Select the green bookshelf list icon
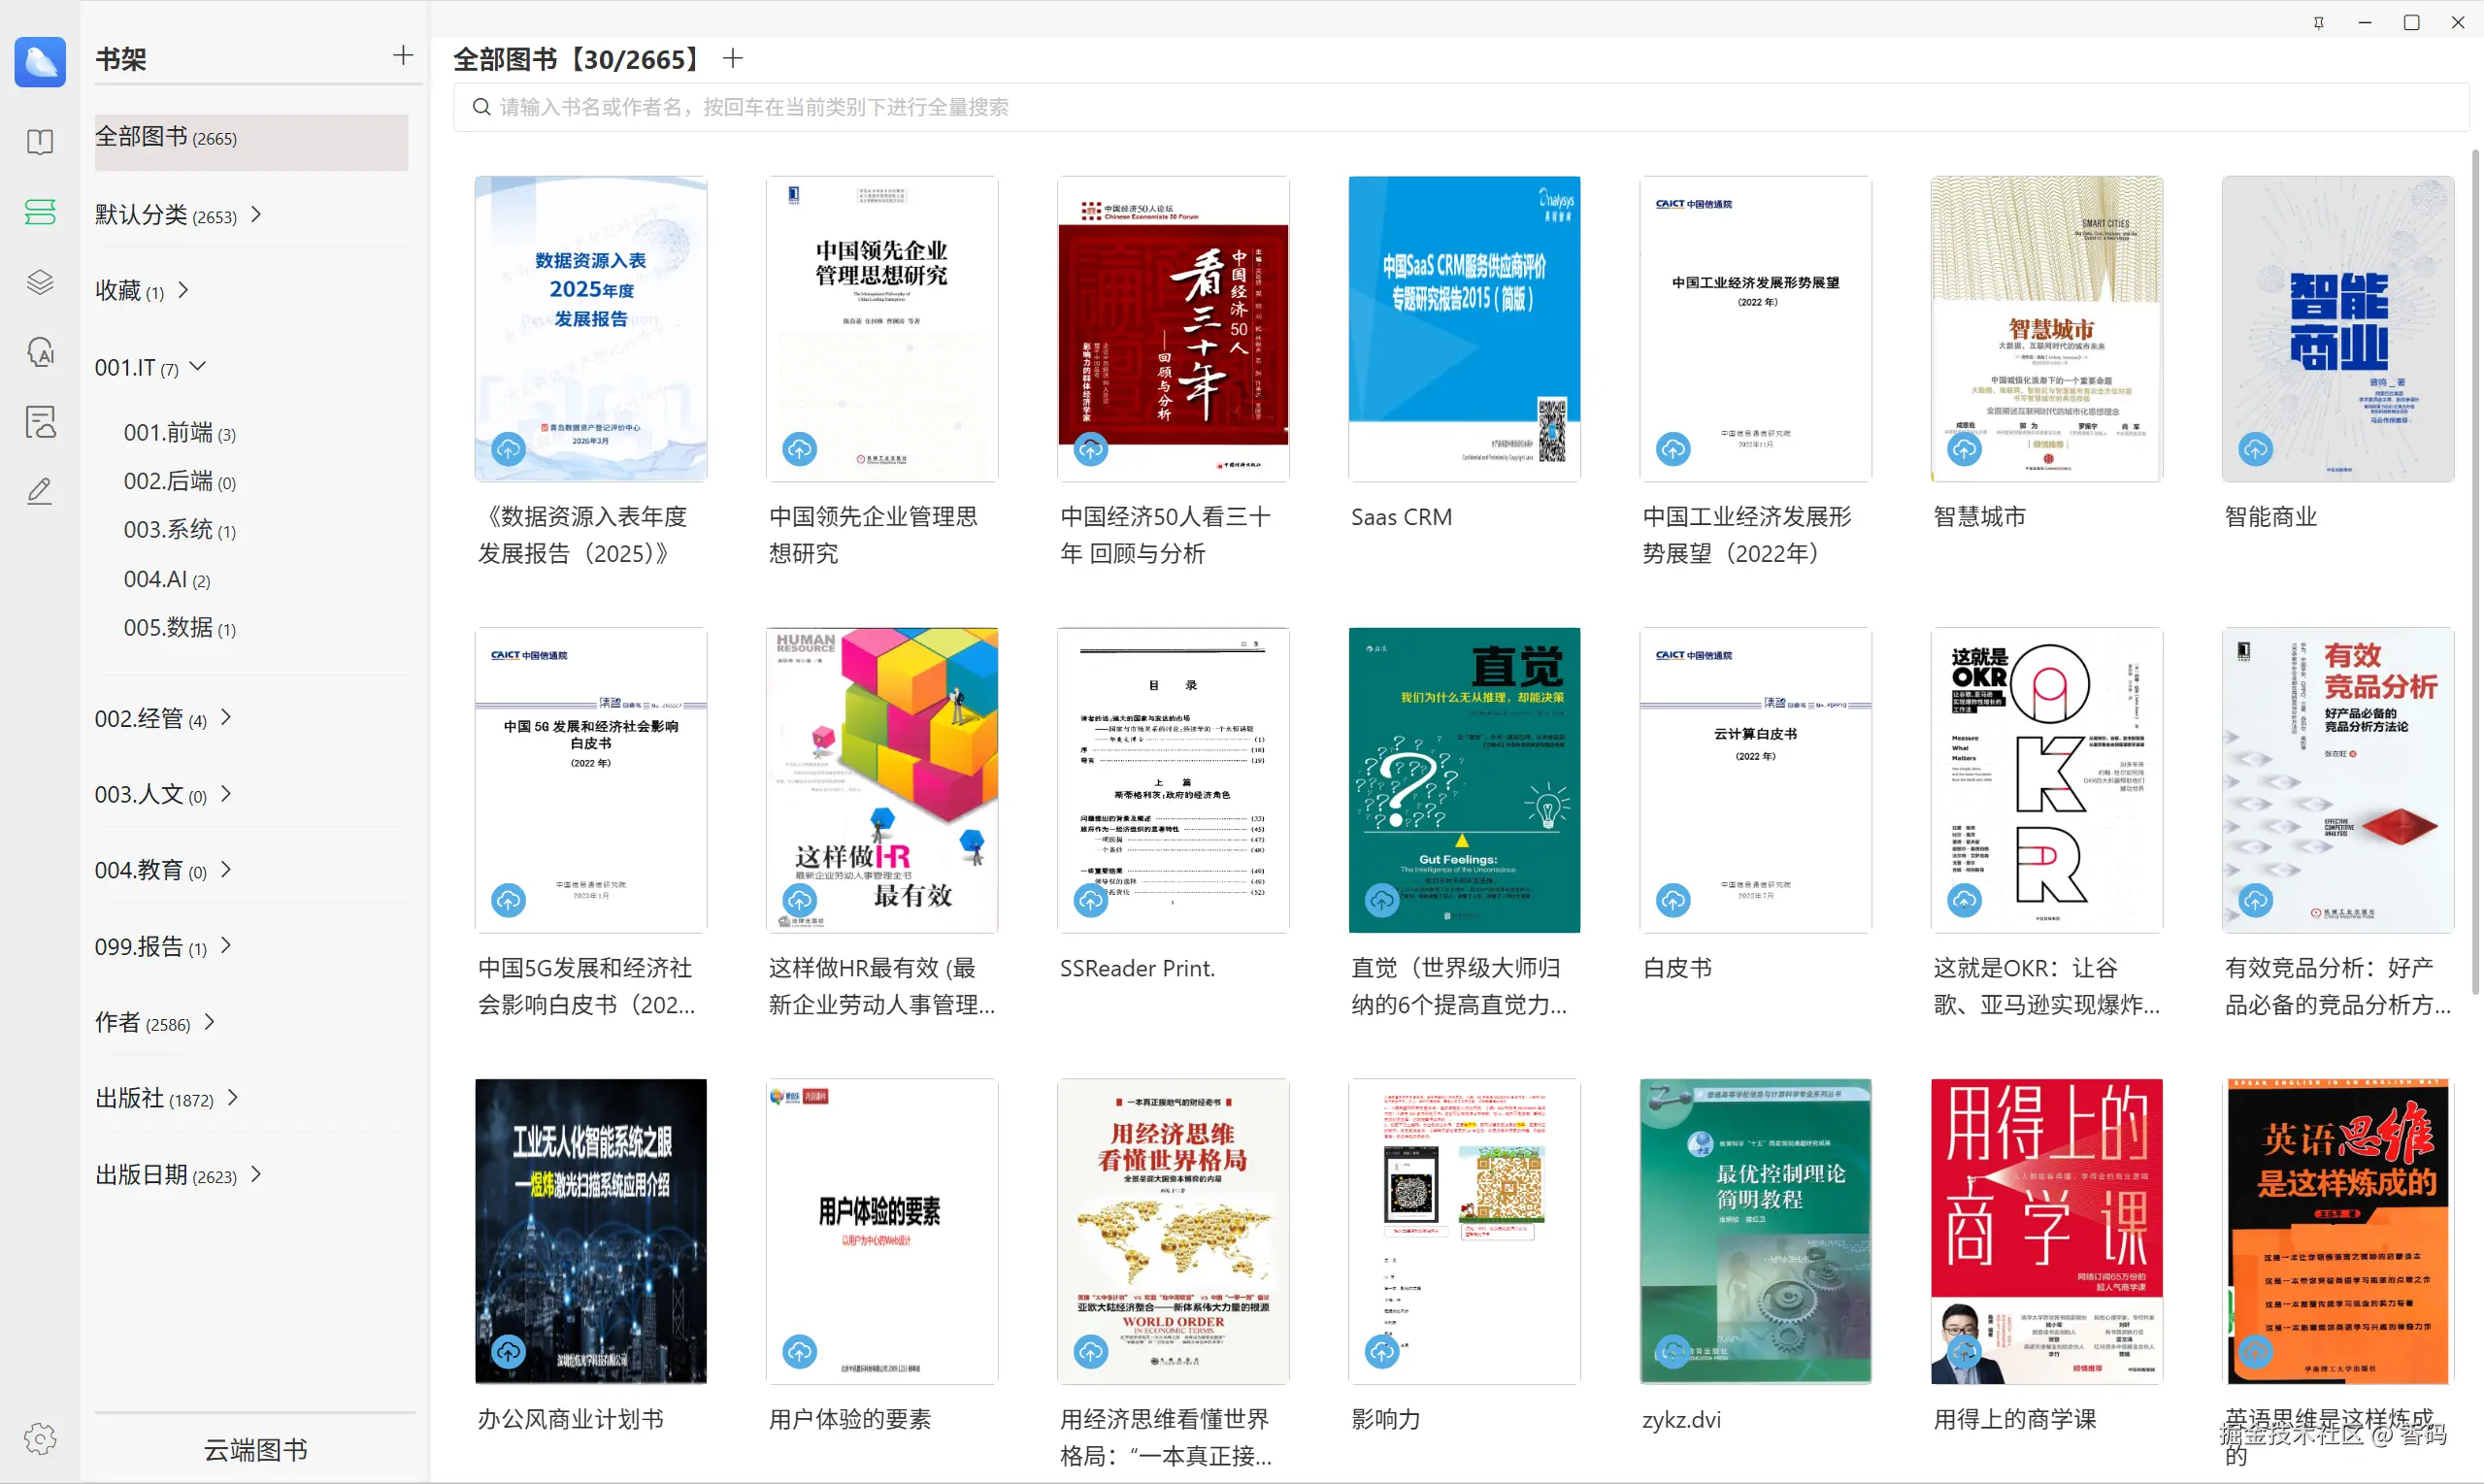 tap(40, 211)
